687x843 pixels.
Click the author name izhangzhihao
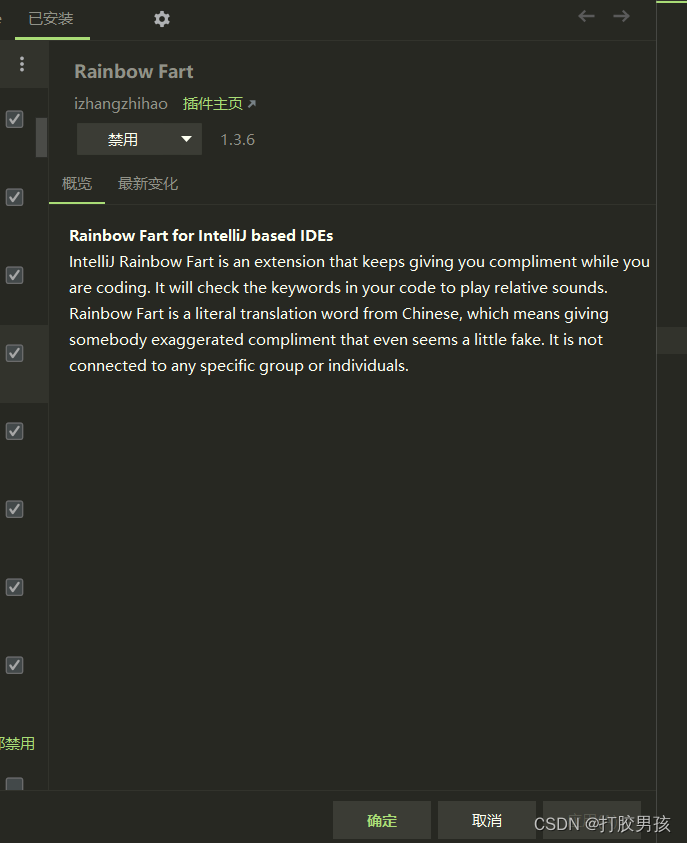(x=121, y=104)
